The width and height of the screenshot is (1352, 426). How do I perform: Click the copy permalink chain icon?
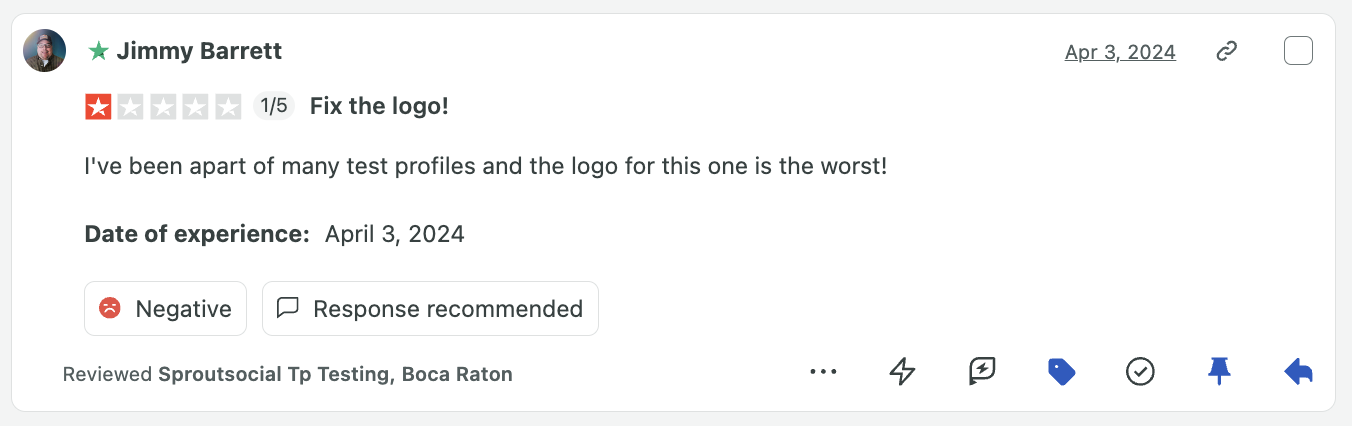click(x=1227, y=51)
